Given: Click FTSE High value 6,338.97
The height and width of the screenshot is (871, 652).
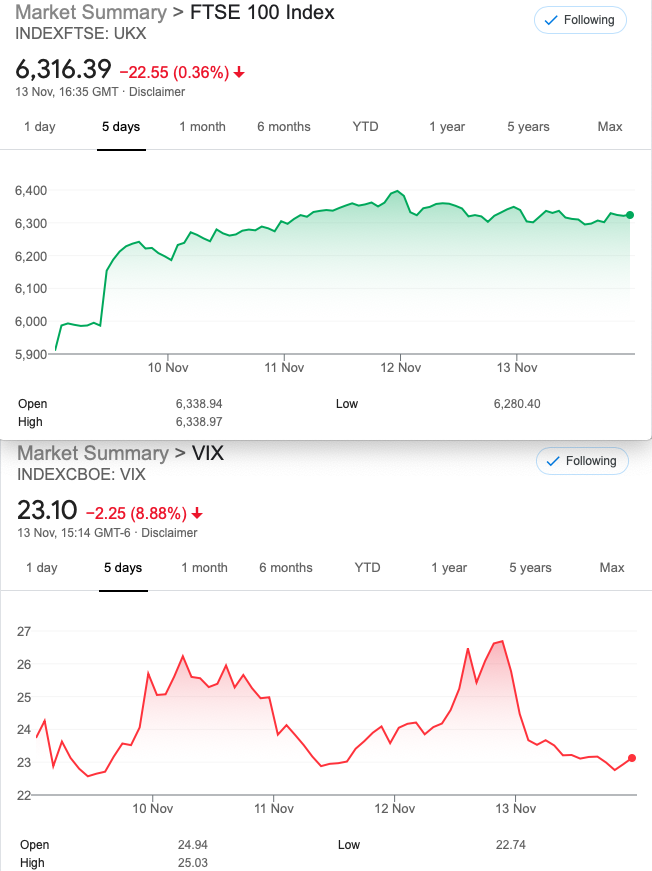Looking at the screenshot, I should click(x=199, y=422).
